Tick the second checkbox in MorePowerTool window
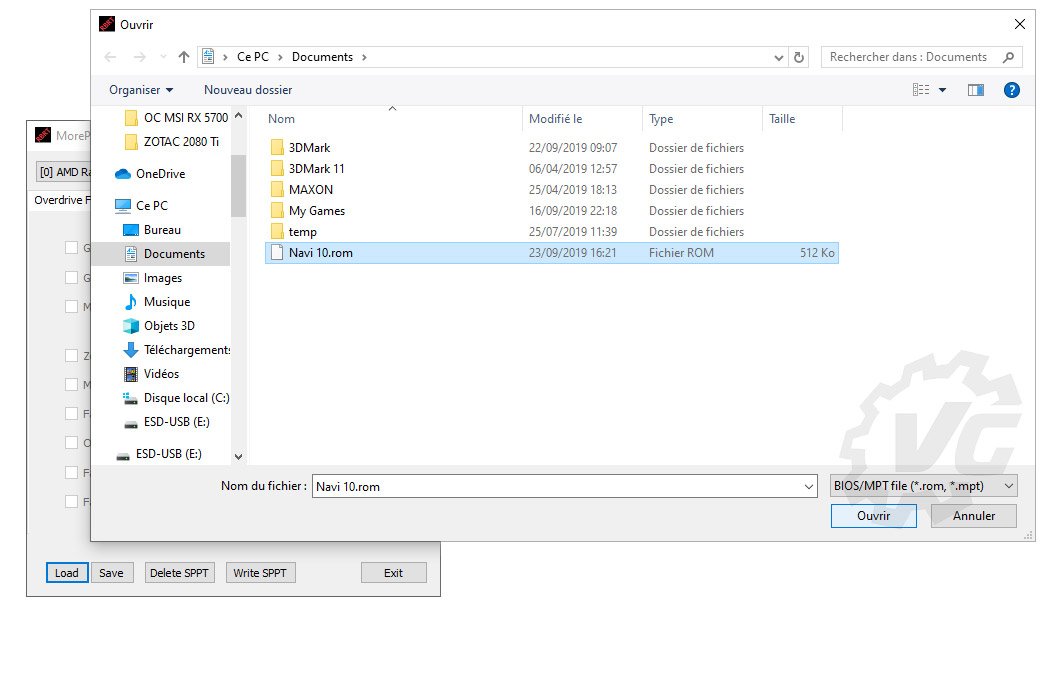Viewport: 1045px width, 680px height. (x=71, y=278)
